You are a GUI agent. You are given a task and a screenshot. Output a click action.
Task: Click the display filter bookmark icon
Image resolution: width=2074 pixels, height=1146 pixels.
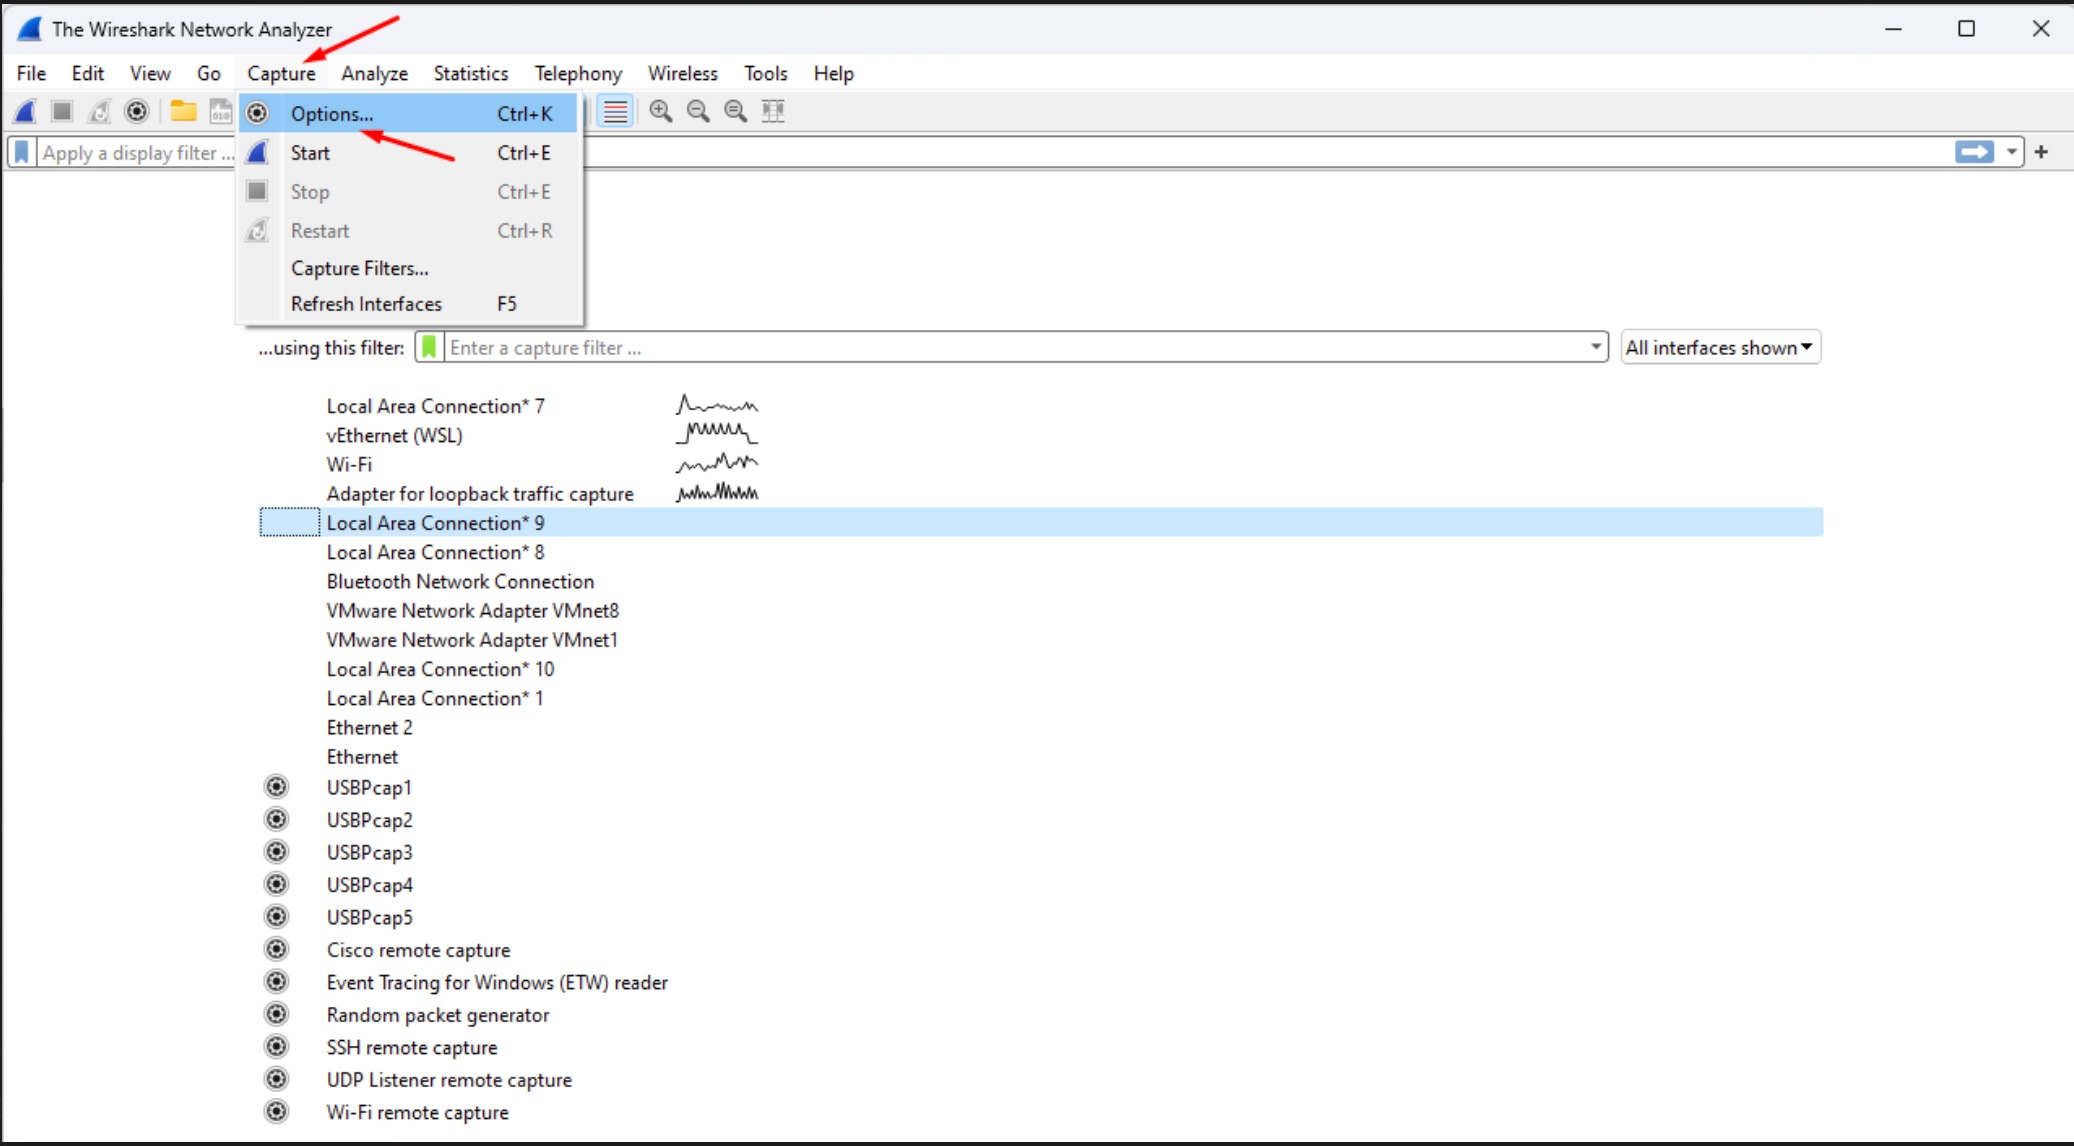click(22, 152)
